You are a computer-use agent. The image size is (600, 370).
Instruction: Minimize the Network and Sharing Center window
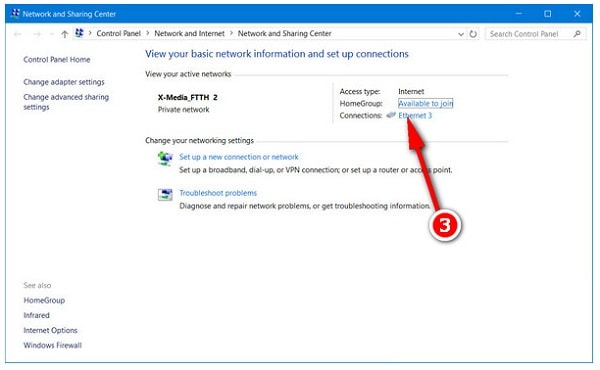pyautogui.click(x=518, y=14)
